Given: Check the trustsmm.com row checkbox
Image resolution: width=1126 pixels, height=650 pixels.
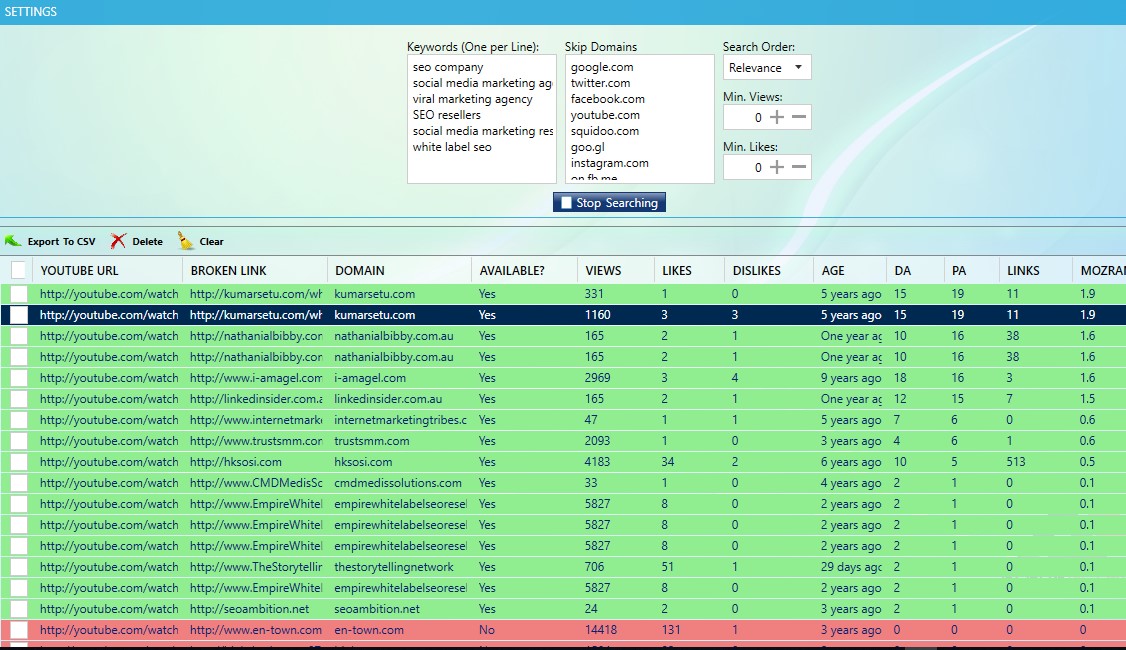Looking at the screenshot, I should (19, 441).
